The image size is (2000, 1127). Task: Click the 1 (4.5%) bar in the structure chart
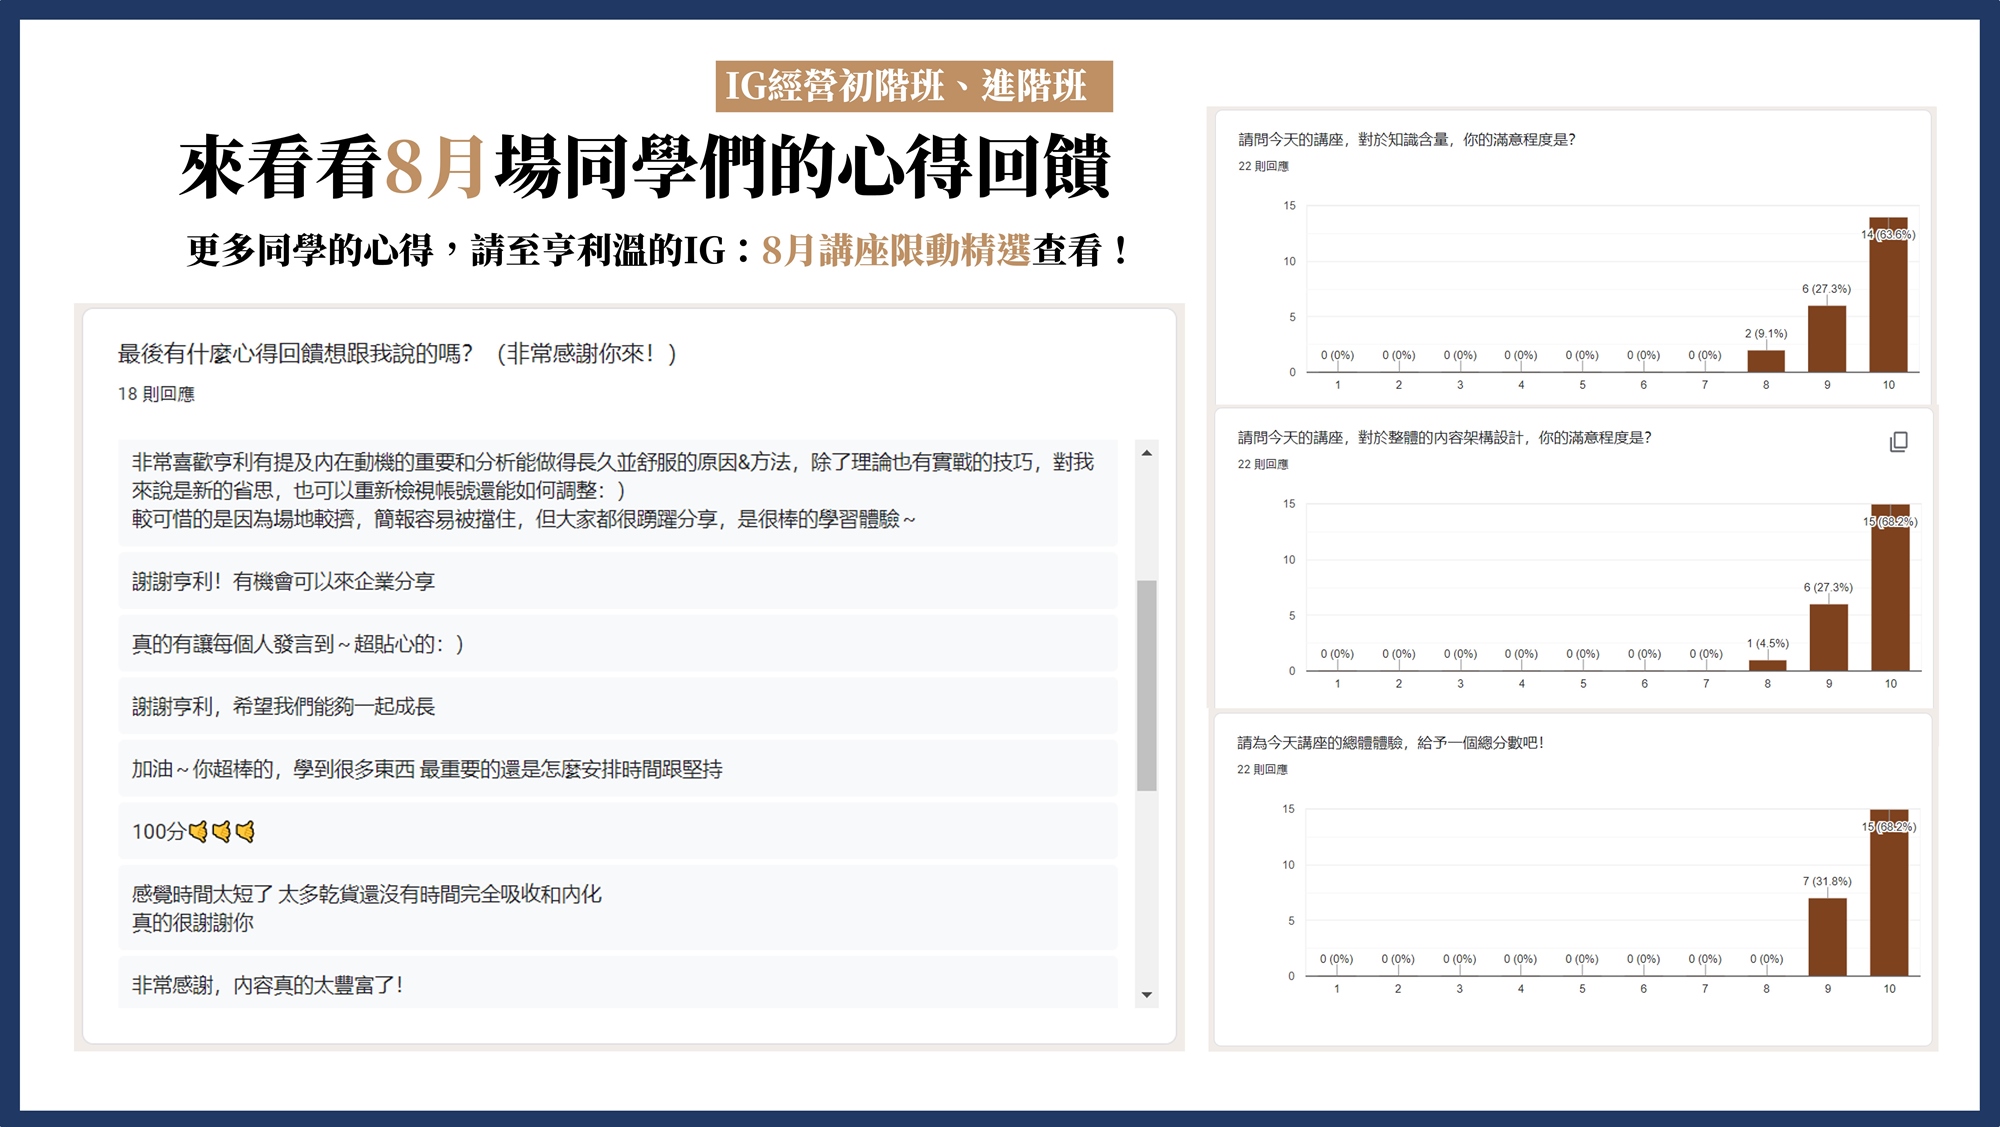[x=1767, y=665]
